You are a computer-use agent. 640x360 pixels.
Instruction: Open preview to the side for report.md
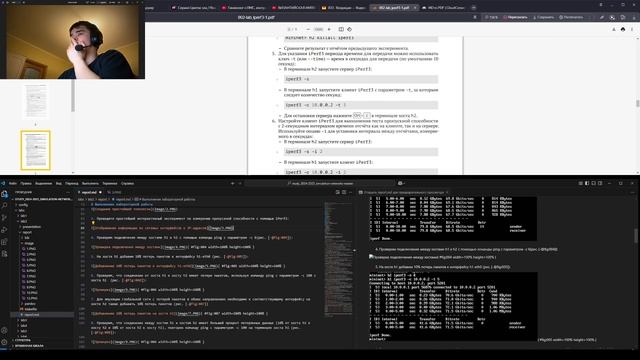[x=338, y=192]
